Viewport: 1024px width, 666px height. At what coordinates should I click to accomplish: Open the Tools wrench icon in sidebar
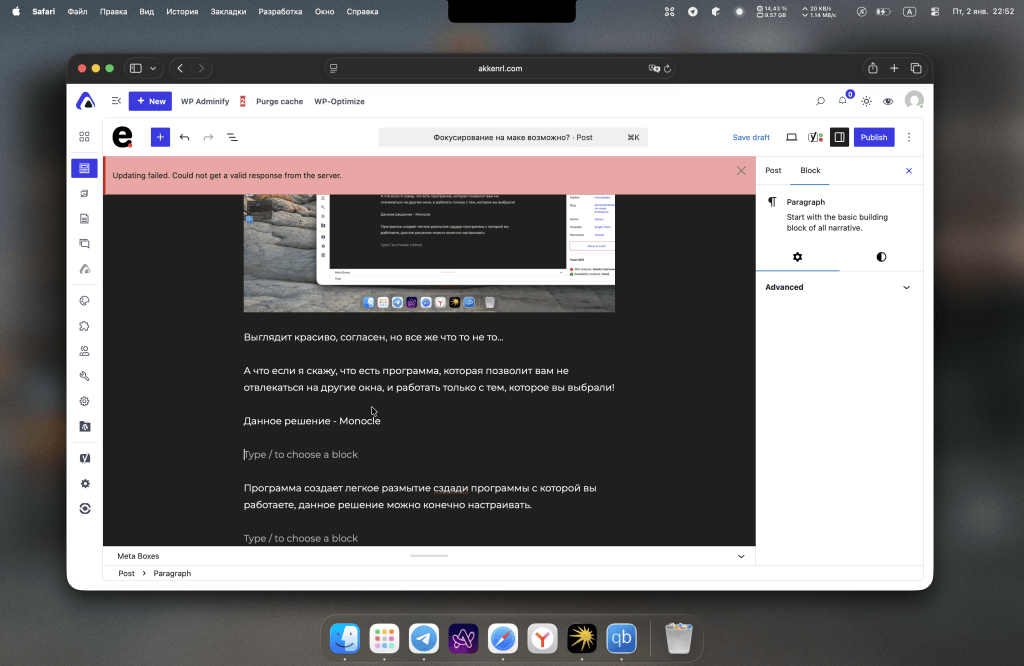[x=85, y=376]
